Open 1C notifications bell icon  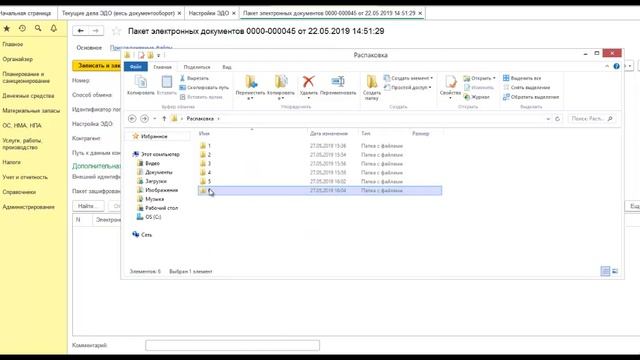pos(53,28)
